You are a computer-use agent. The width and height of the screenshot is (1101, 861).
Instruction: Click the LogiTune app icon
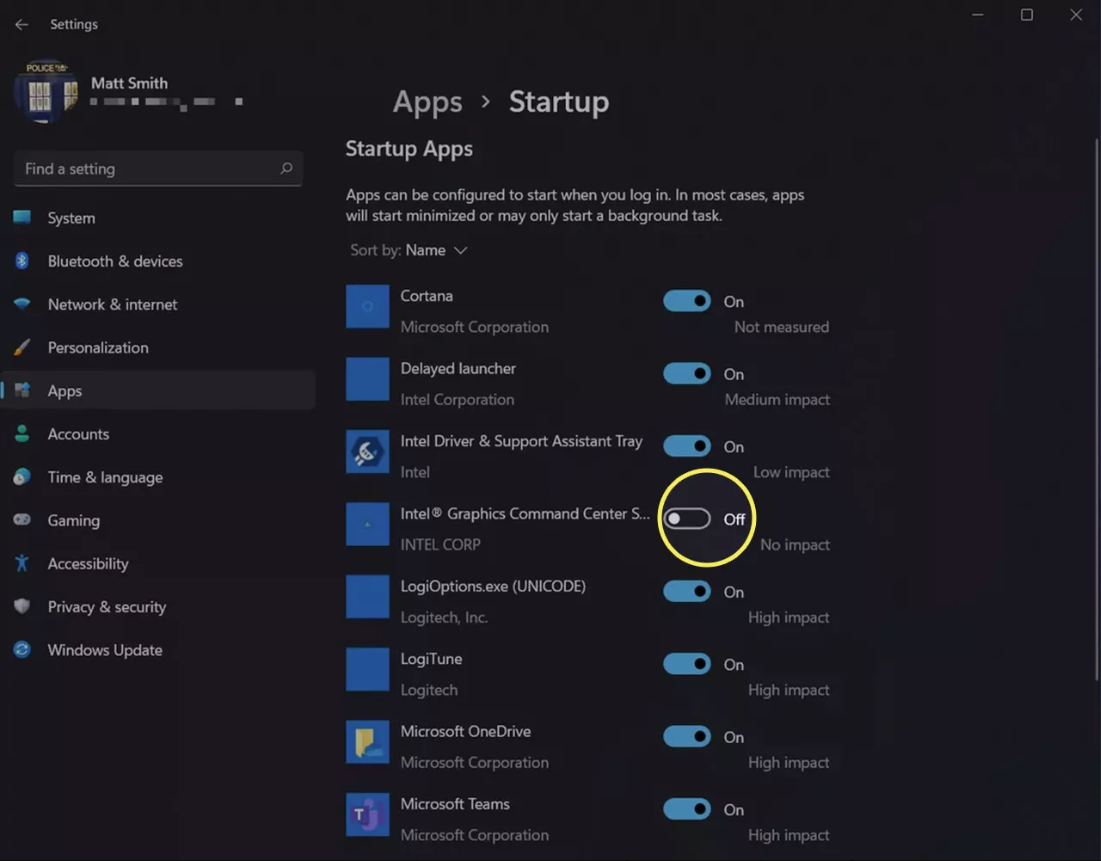point(367,669)
